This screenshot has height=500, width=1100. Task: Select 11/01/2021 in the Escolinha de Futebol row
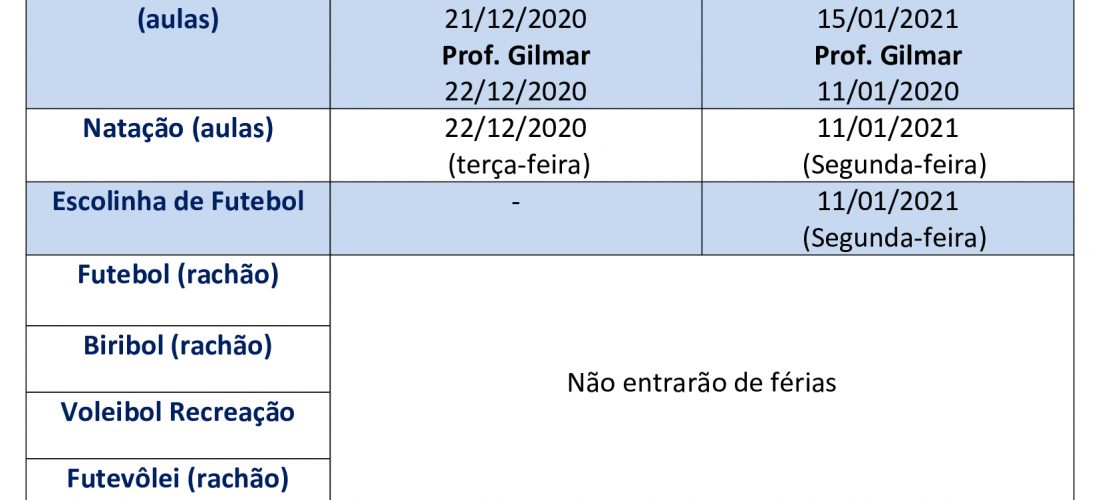tap(887, 202)
